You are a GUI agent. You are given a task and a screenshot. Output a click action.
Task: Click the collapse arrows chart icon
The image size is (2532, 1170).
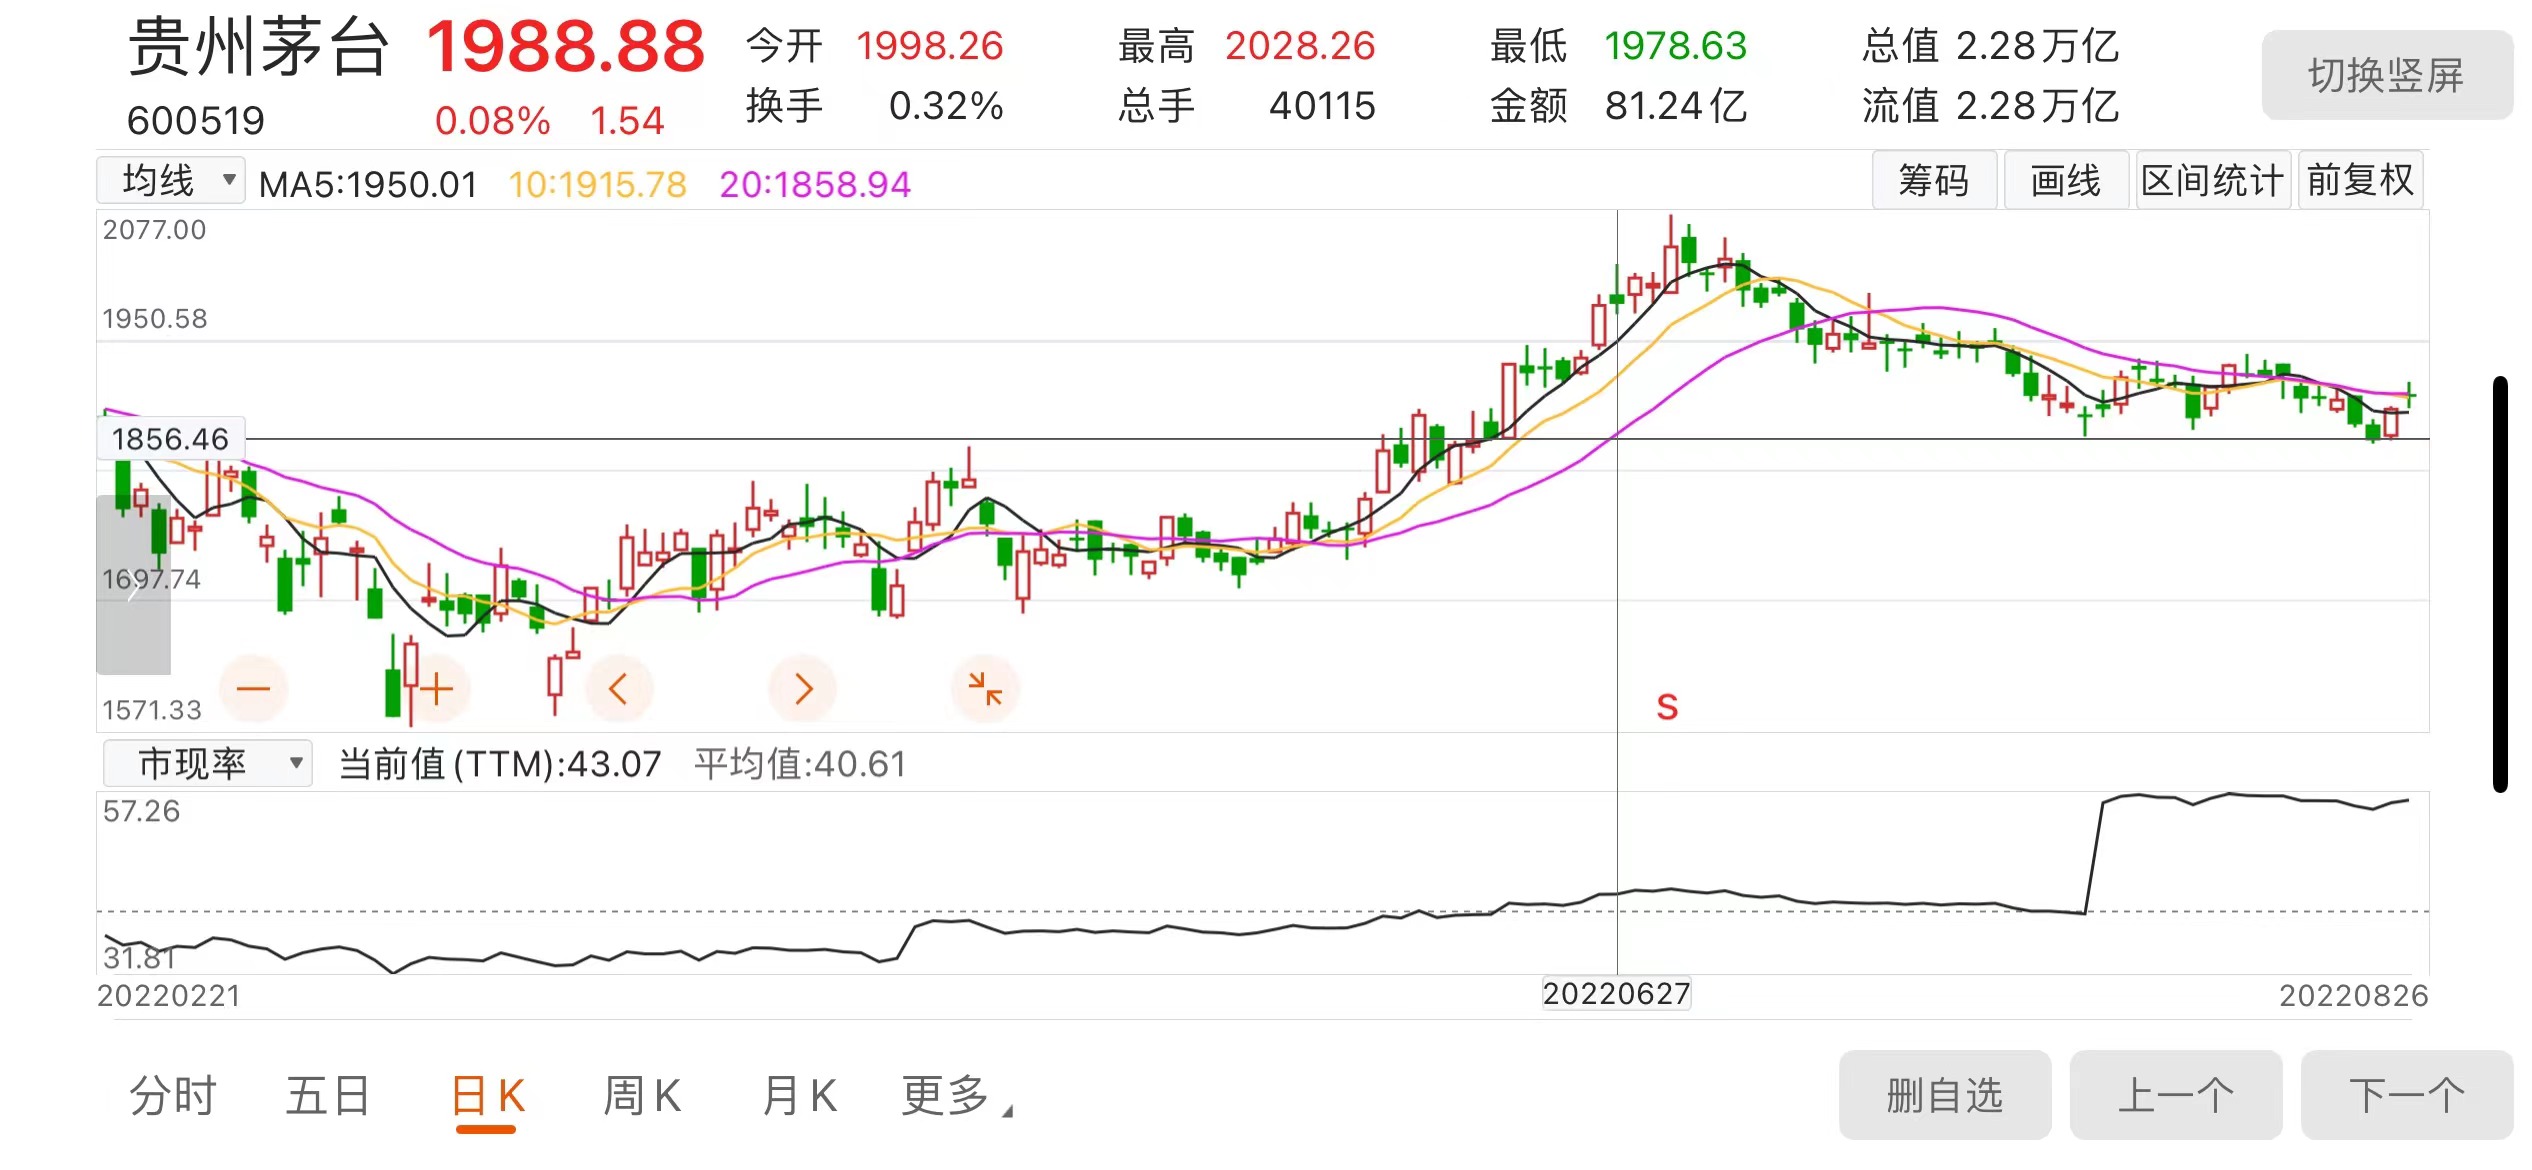pyautogui.click(x=985, y=688)
